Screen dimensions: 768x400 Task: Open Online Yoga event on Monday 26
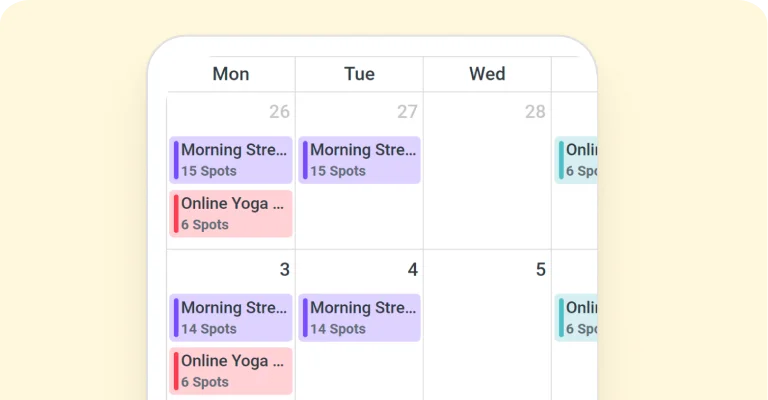pyautogui.click(x=231, y=214)
